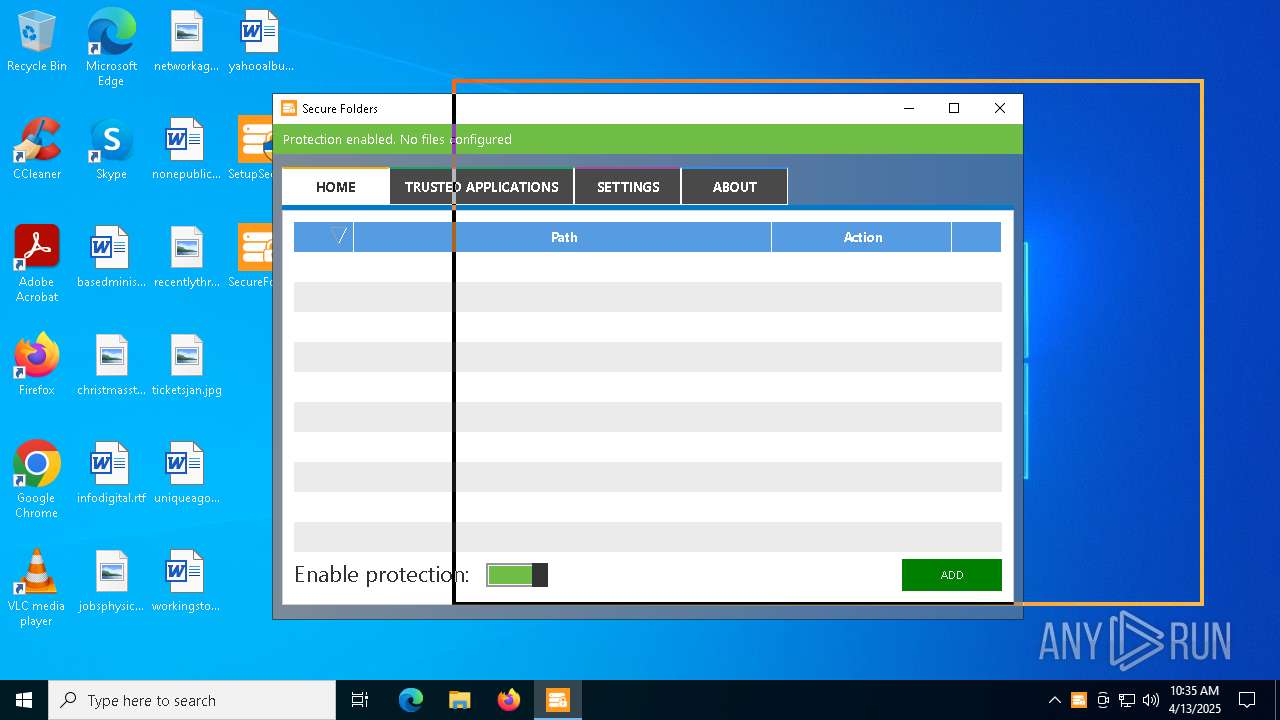Click Secure Folders taskbar icon
The image size is (1280, 720).
click(x=558, y=700)
